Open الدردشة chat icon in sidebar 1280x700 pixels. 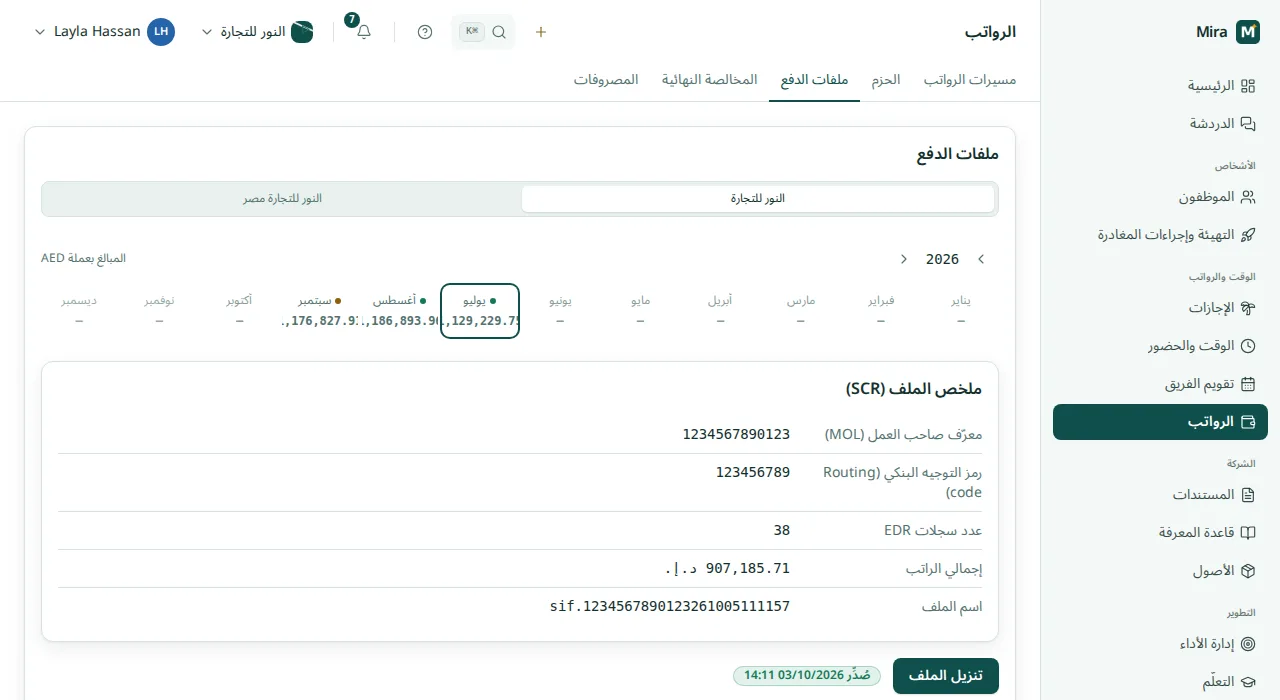point(1247,124)
